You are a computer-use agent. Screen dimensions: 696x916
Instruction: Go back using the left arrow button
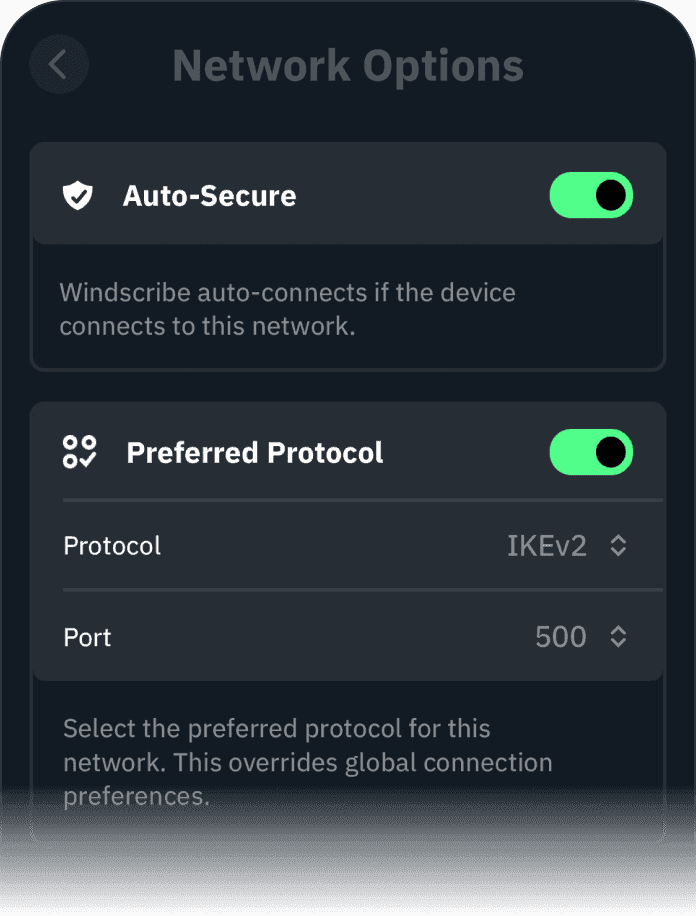coord(58,65)
